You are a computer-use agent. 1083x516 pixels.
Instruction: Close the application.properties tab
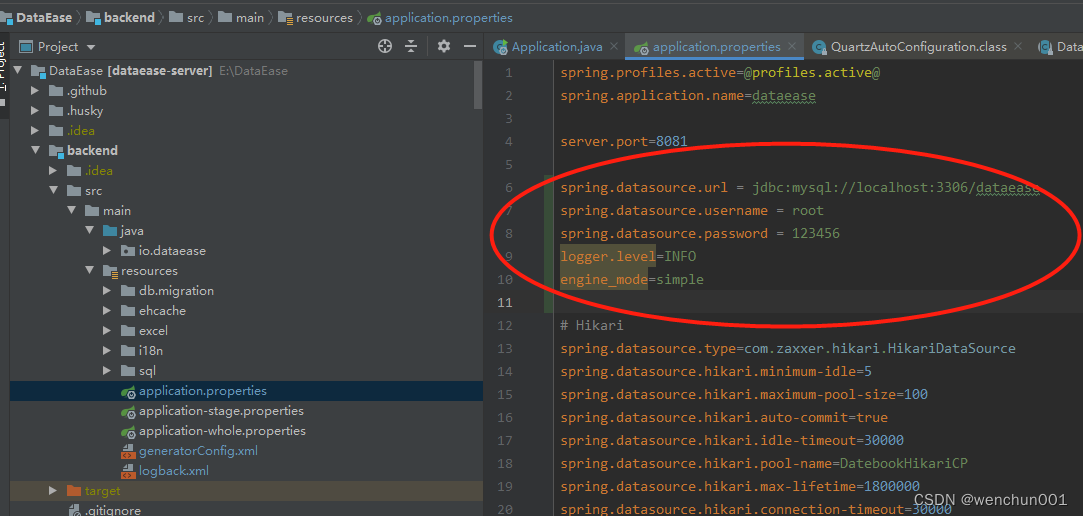pyautogui.click(x=792, y=47)
